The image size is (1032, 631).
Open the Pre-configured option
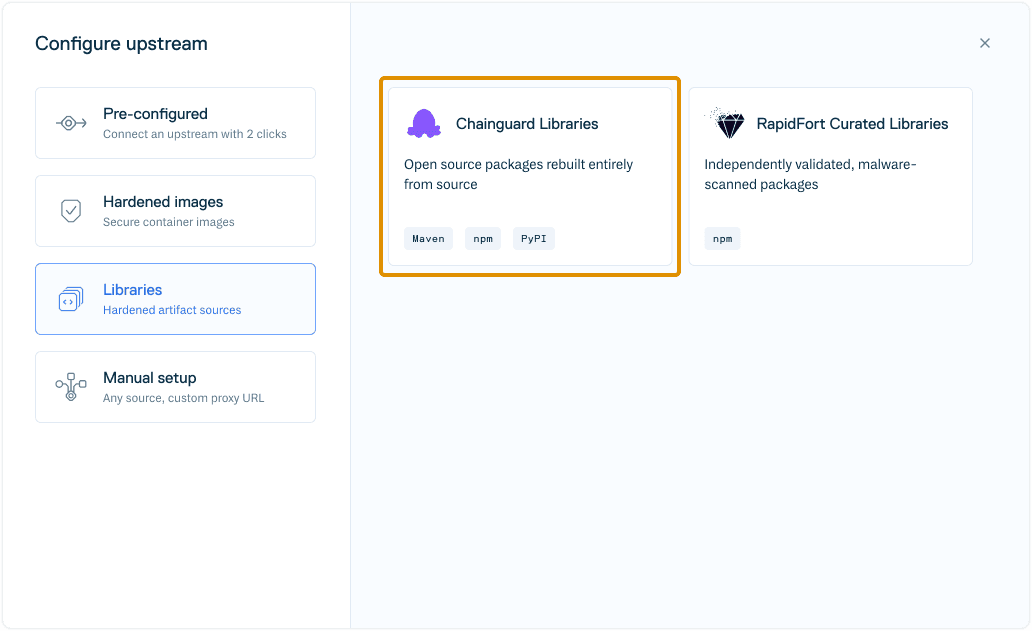175,123
